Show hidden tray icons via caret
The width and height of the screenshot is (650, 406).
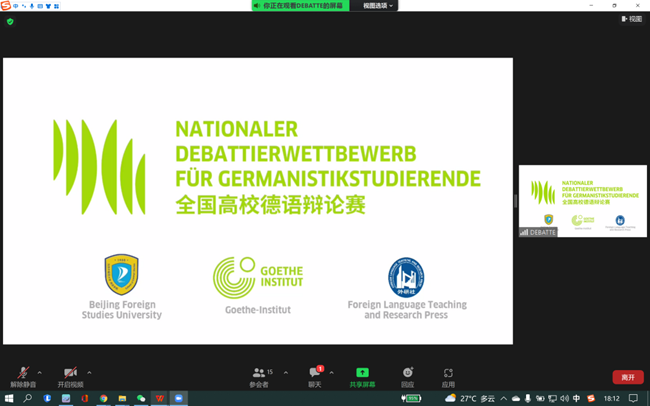coord(504,399)
